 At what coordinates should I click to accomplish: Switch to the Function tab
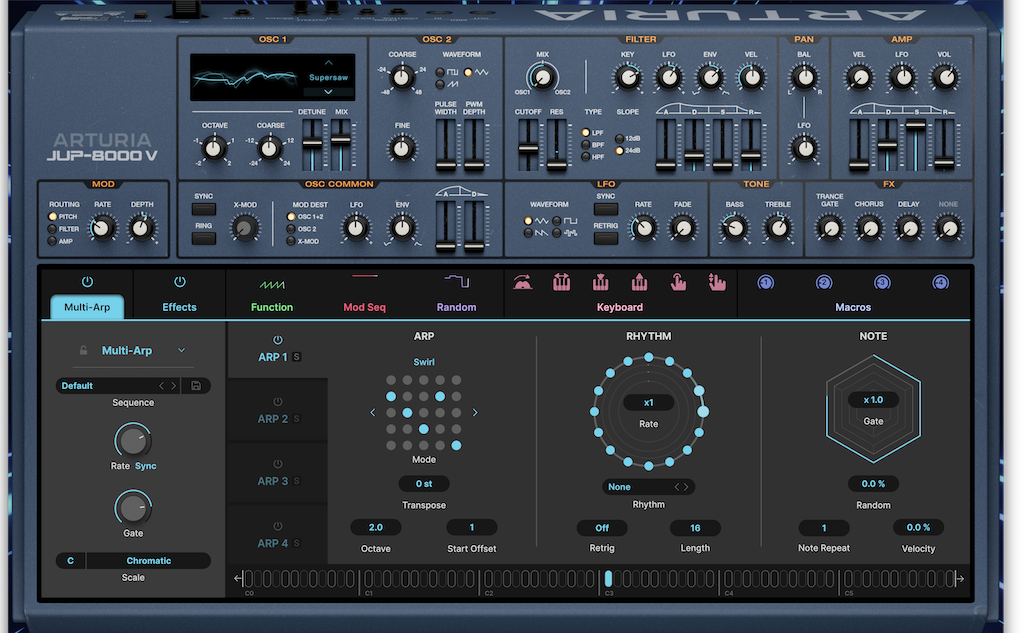coord(272,307)
